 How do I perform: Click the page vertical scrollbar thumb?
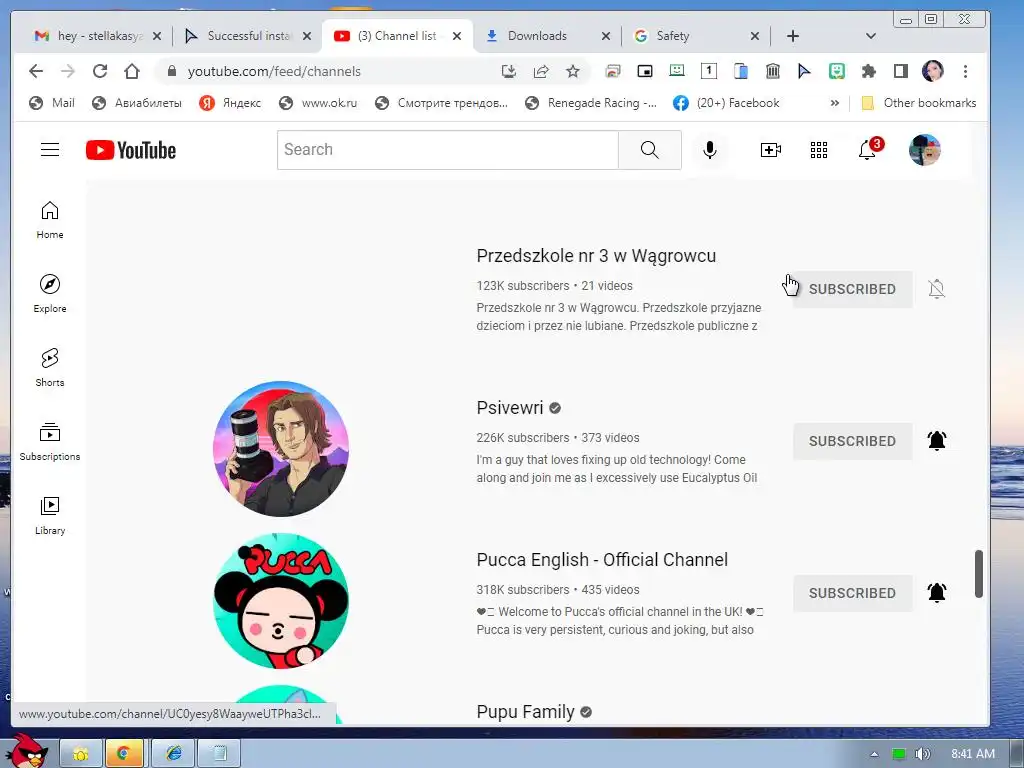[x=978, y=574]
